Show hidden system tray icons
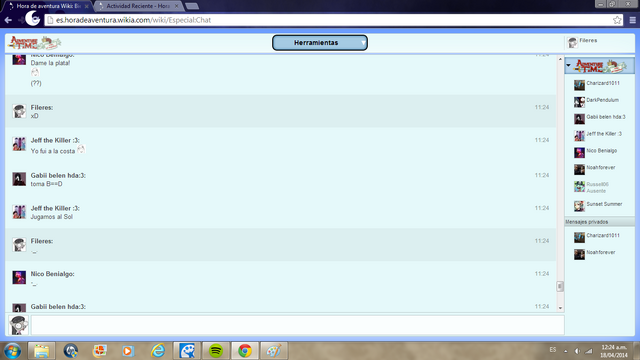Viewport: 640px width, 360px height. tap(566, 351)
